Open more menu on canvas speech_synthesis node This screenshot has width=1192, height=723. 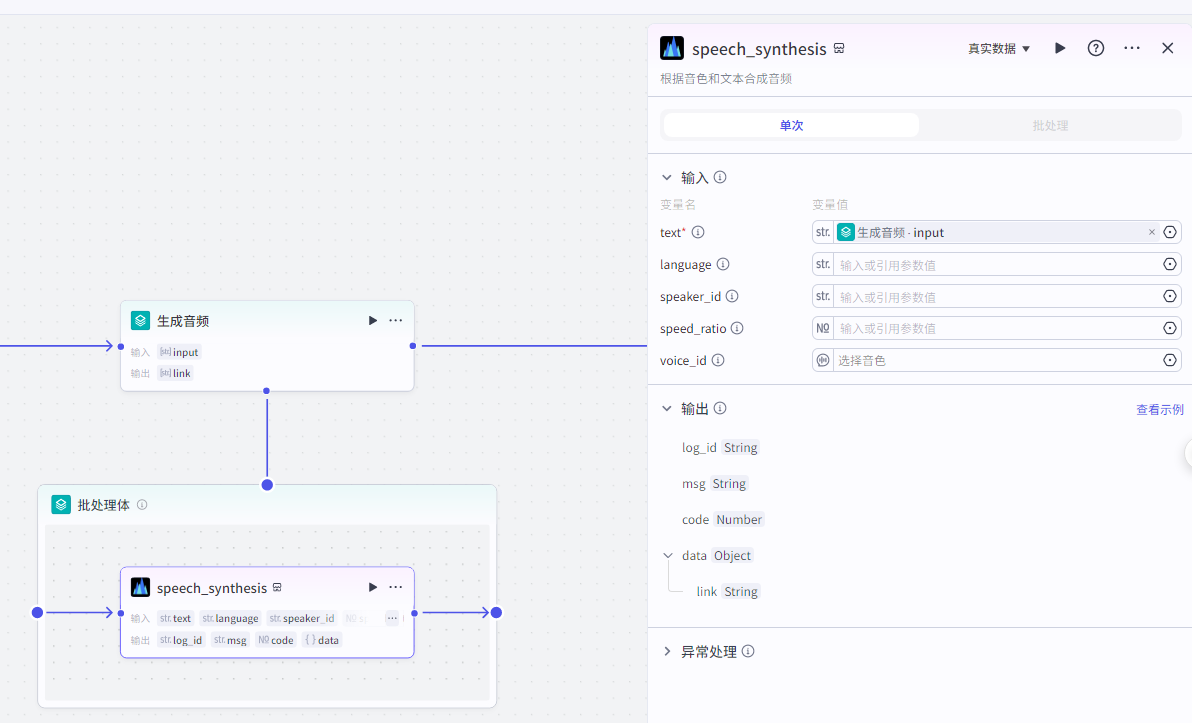coord(396,588)
